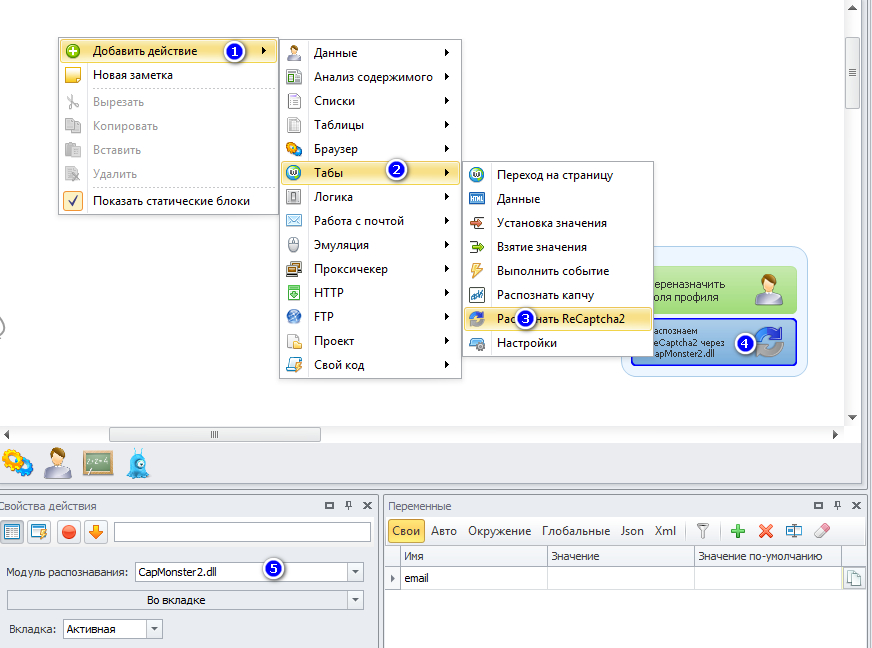Click the Свой код script icon

(294, 365)
